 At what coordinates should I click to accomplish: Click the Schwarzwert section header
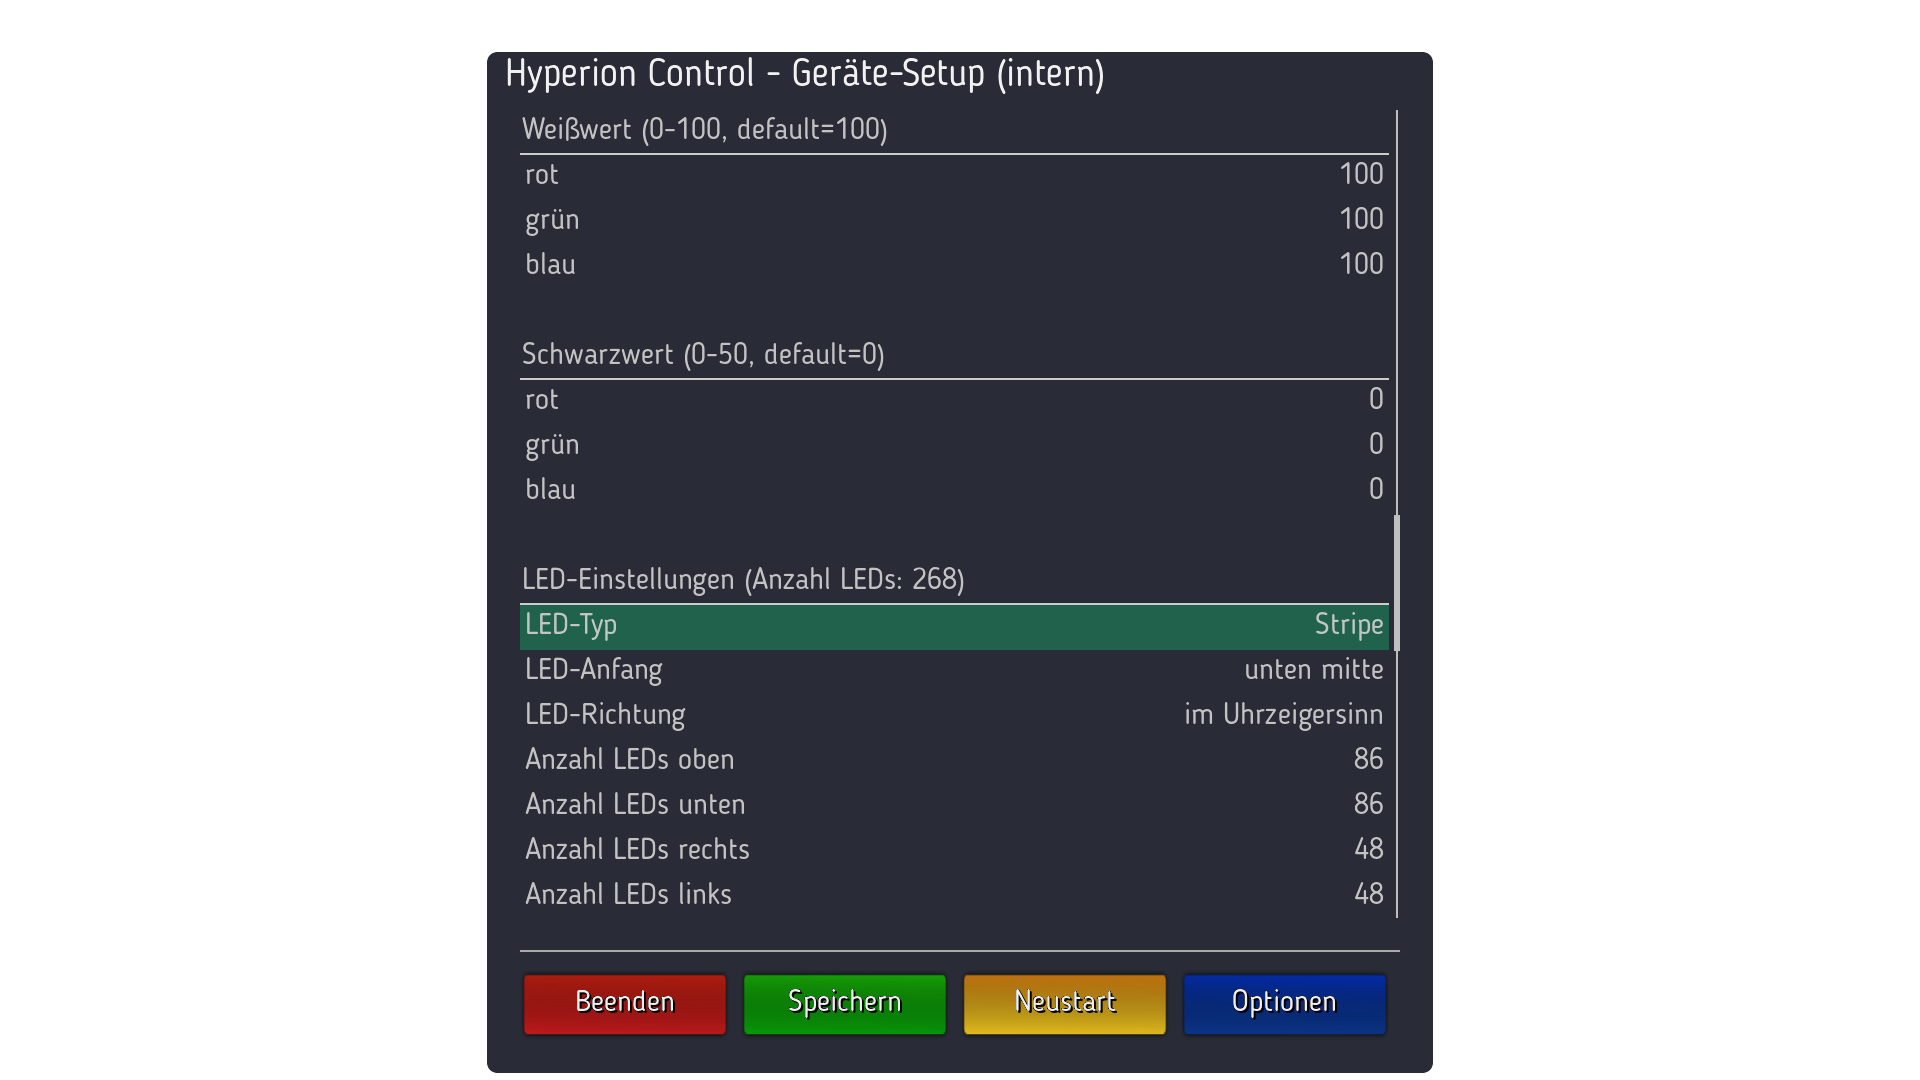(703, 355)
